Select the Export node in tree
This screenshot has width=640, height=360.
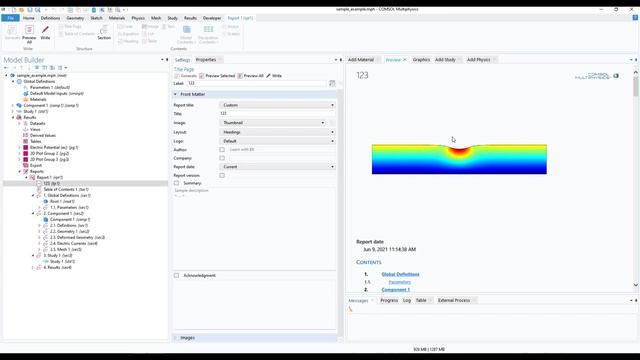[x=33, y=165]
